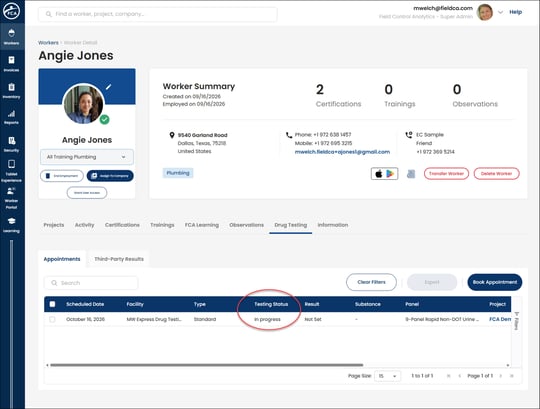Go to first page of results
540x409 pixels.
tap(449, 376)
